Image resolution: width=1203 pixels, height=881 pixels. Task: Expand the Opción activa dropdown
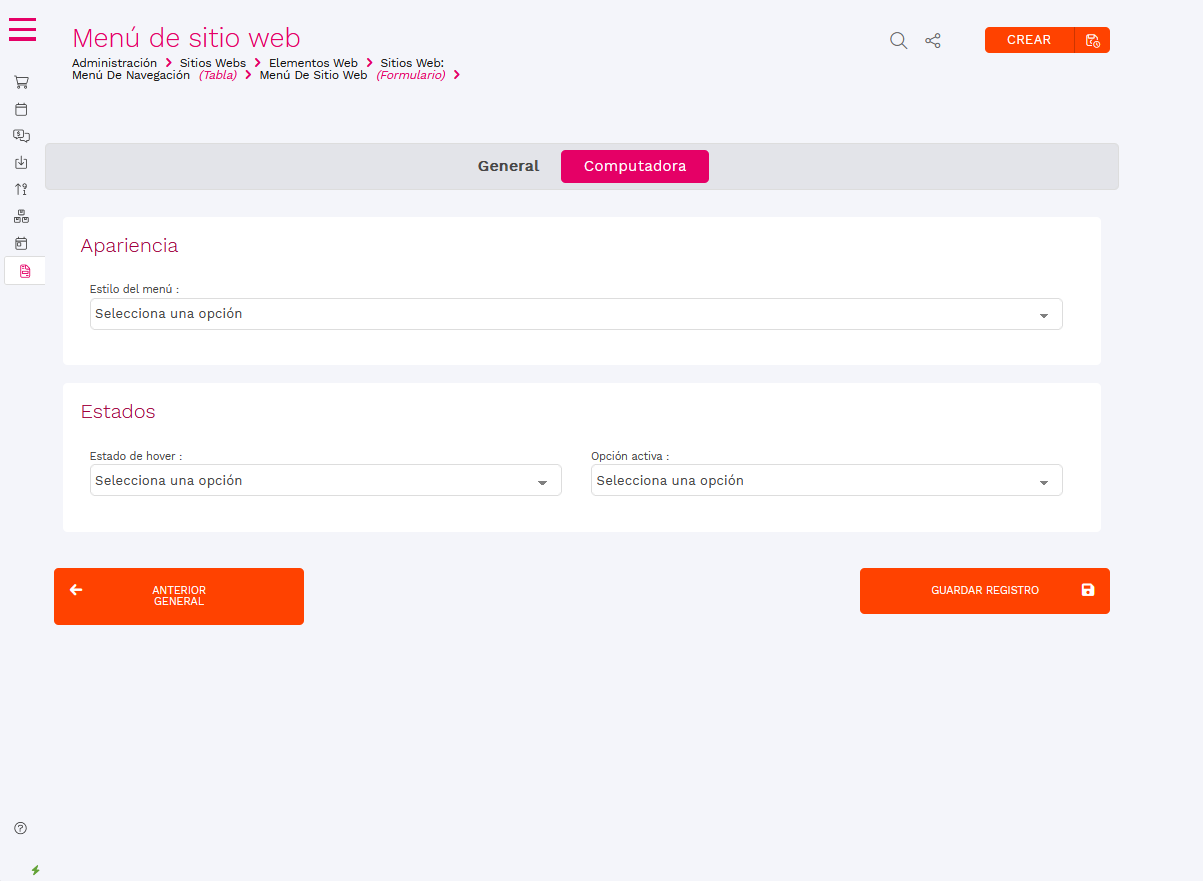(826, 481)
